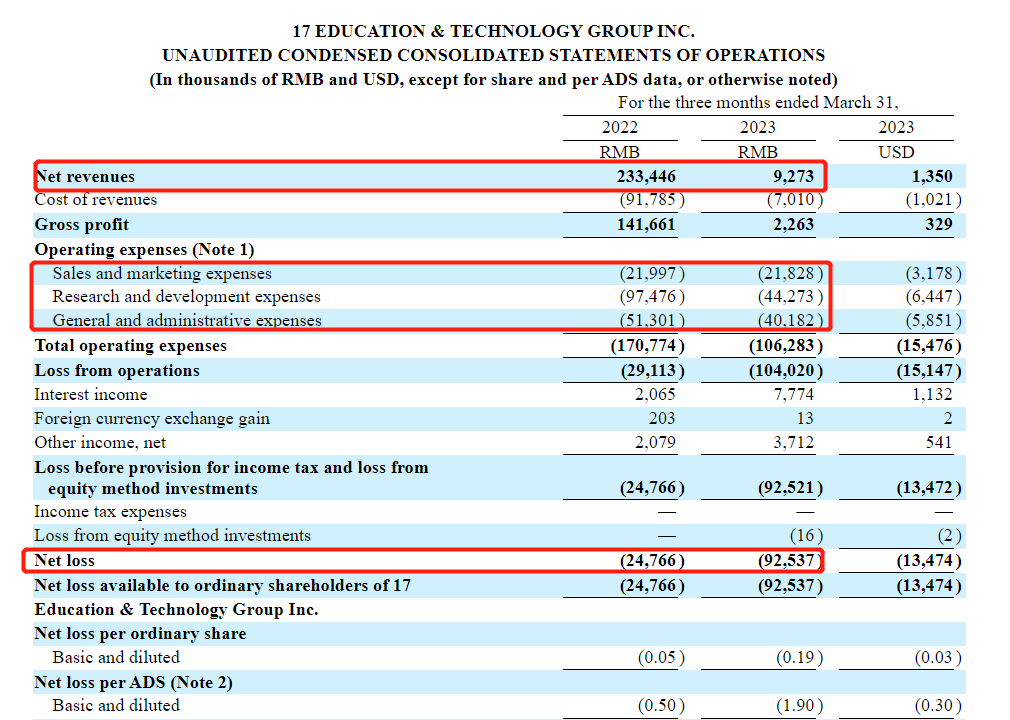Select the Total operating expenses row label
This screenshot has width=1010, height=720.
coord(131,346)
